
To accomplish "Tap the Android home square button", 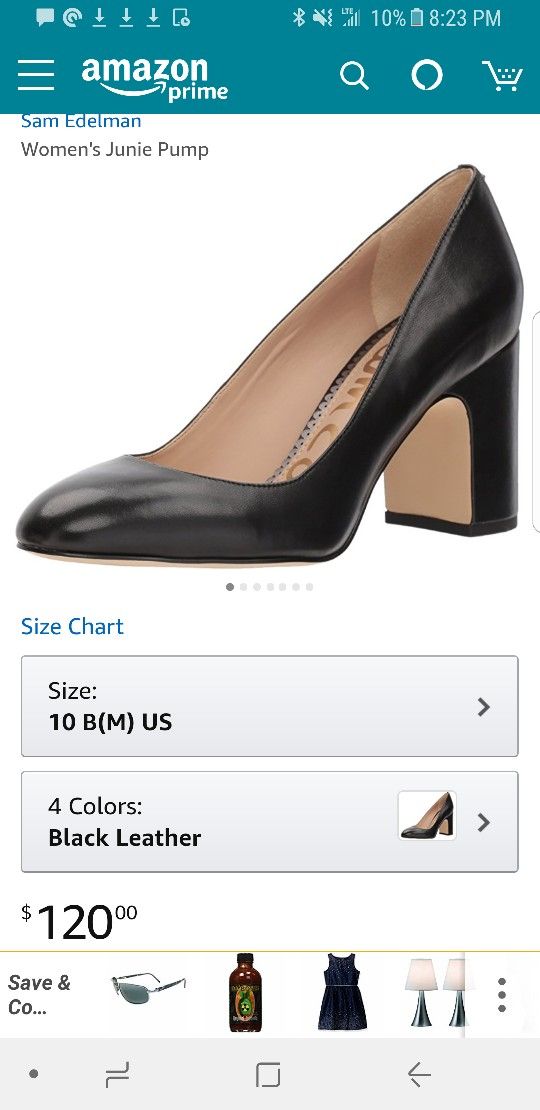I will [x=268, y=1075].
